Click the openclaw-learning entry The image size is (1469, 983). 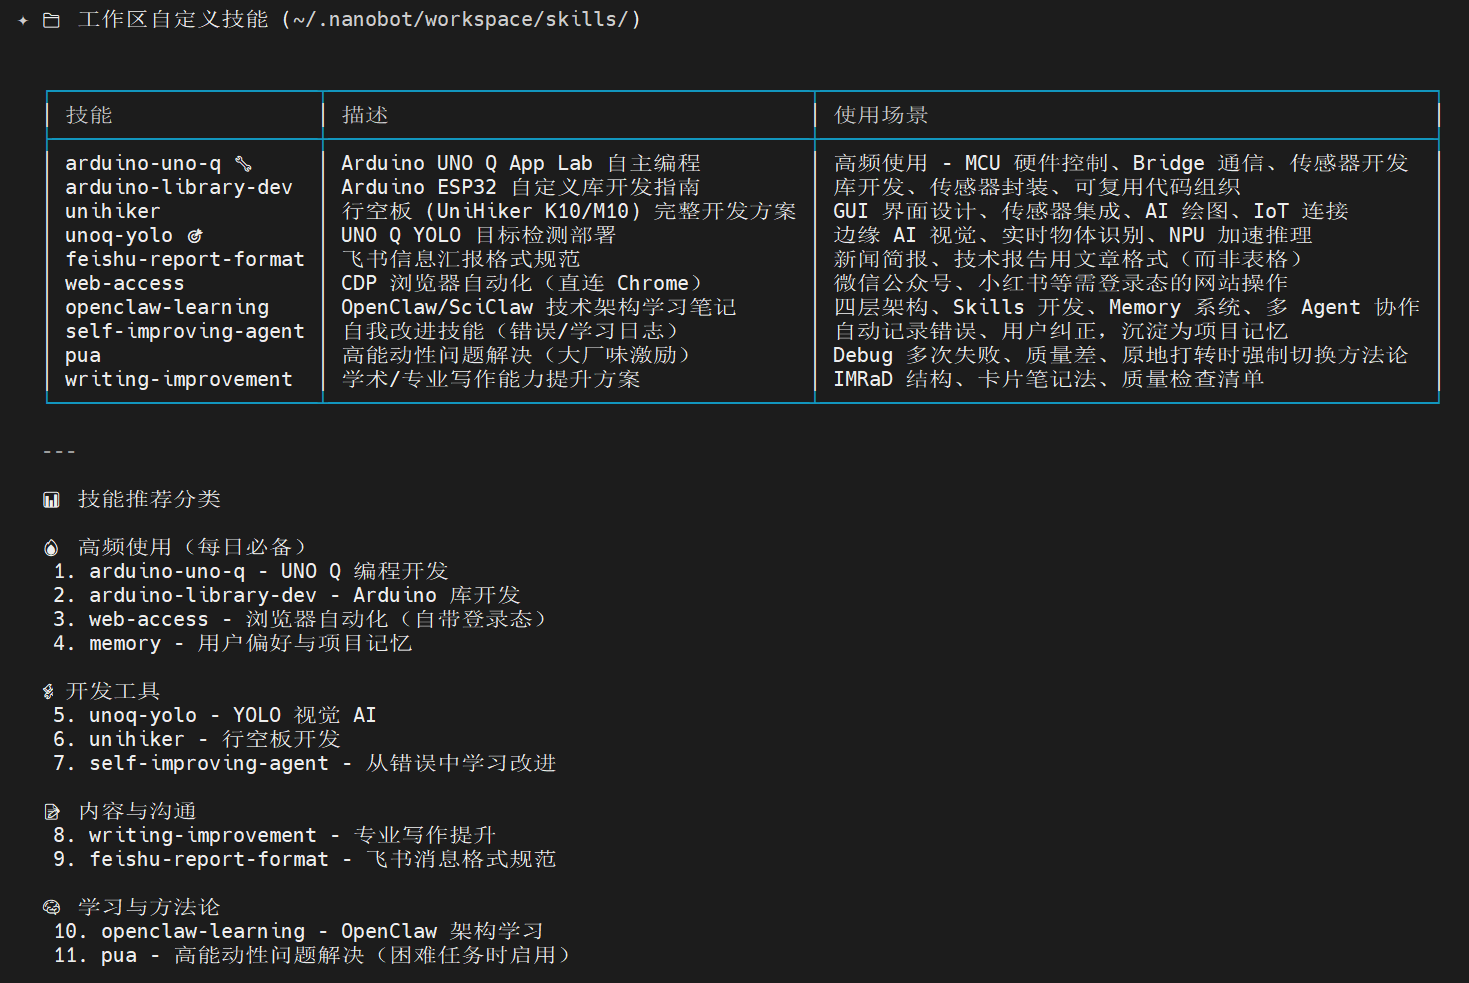[x=166, y=306]
